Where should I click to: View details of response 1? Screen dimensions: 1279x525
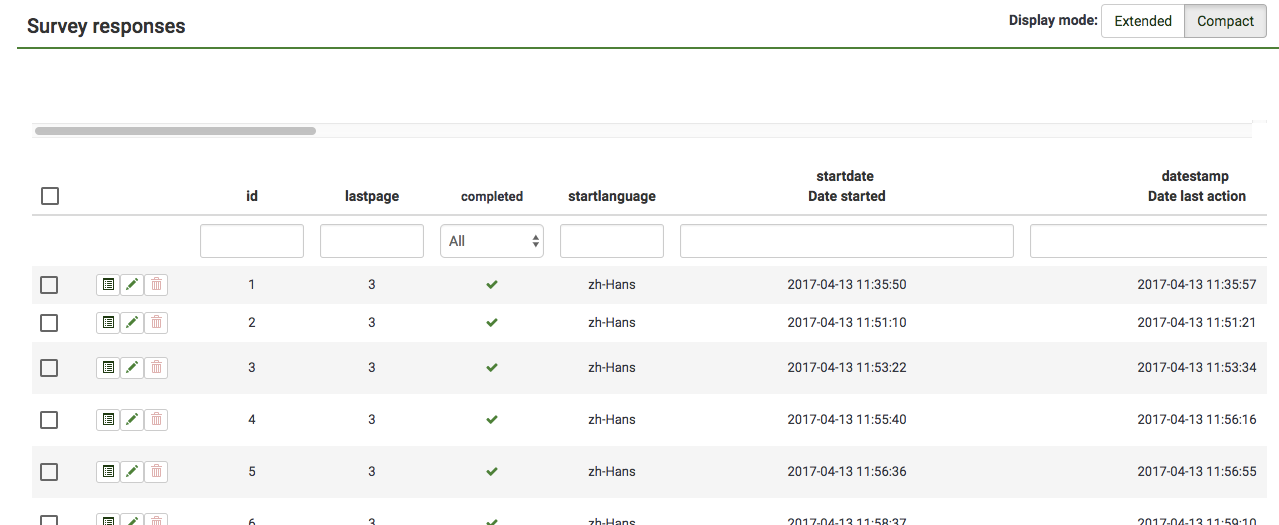(x=107, y=285)
